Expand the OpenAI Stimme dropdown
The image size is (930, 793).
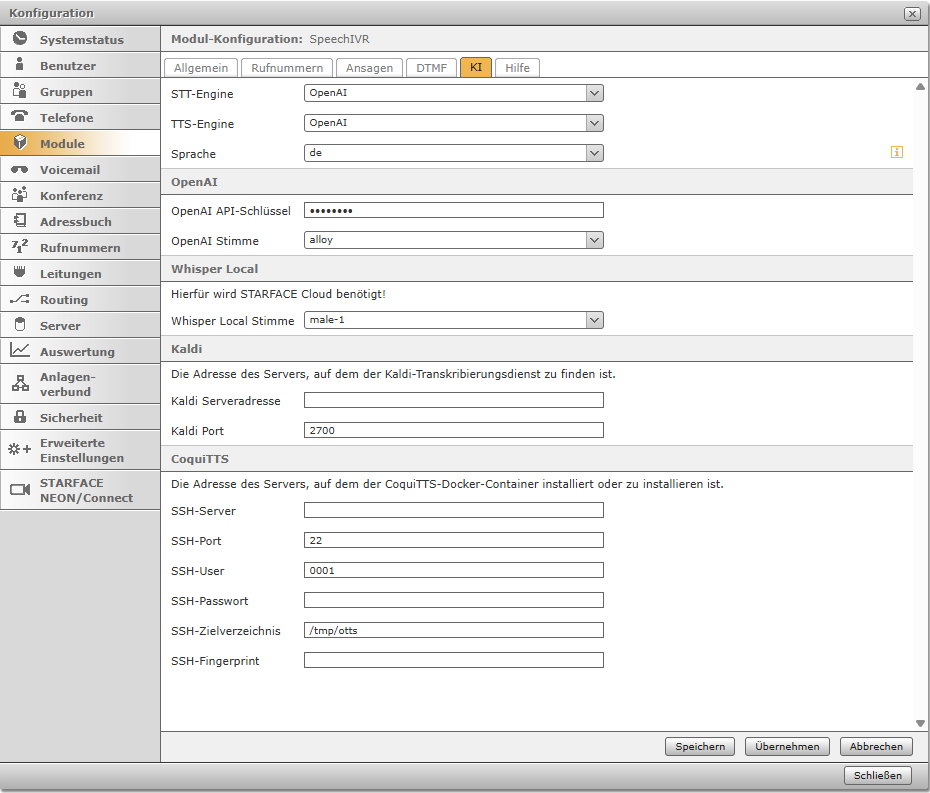tap(594, 240)
